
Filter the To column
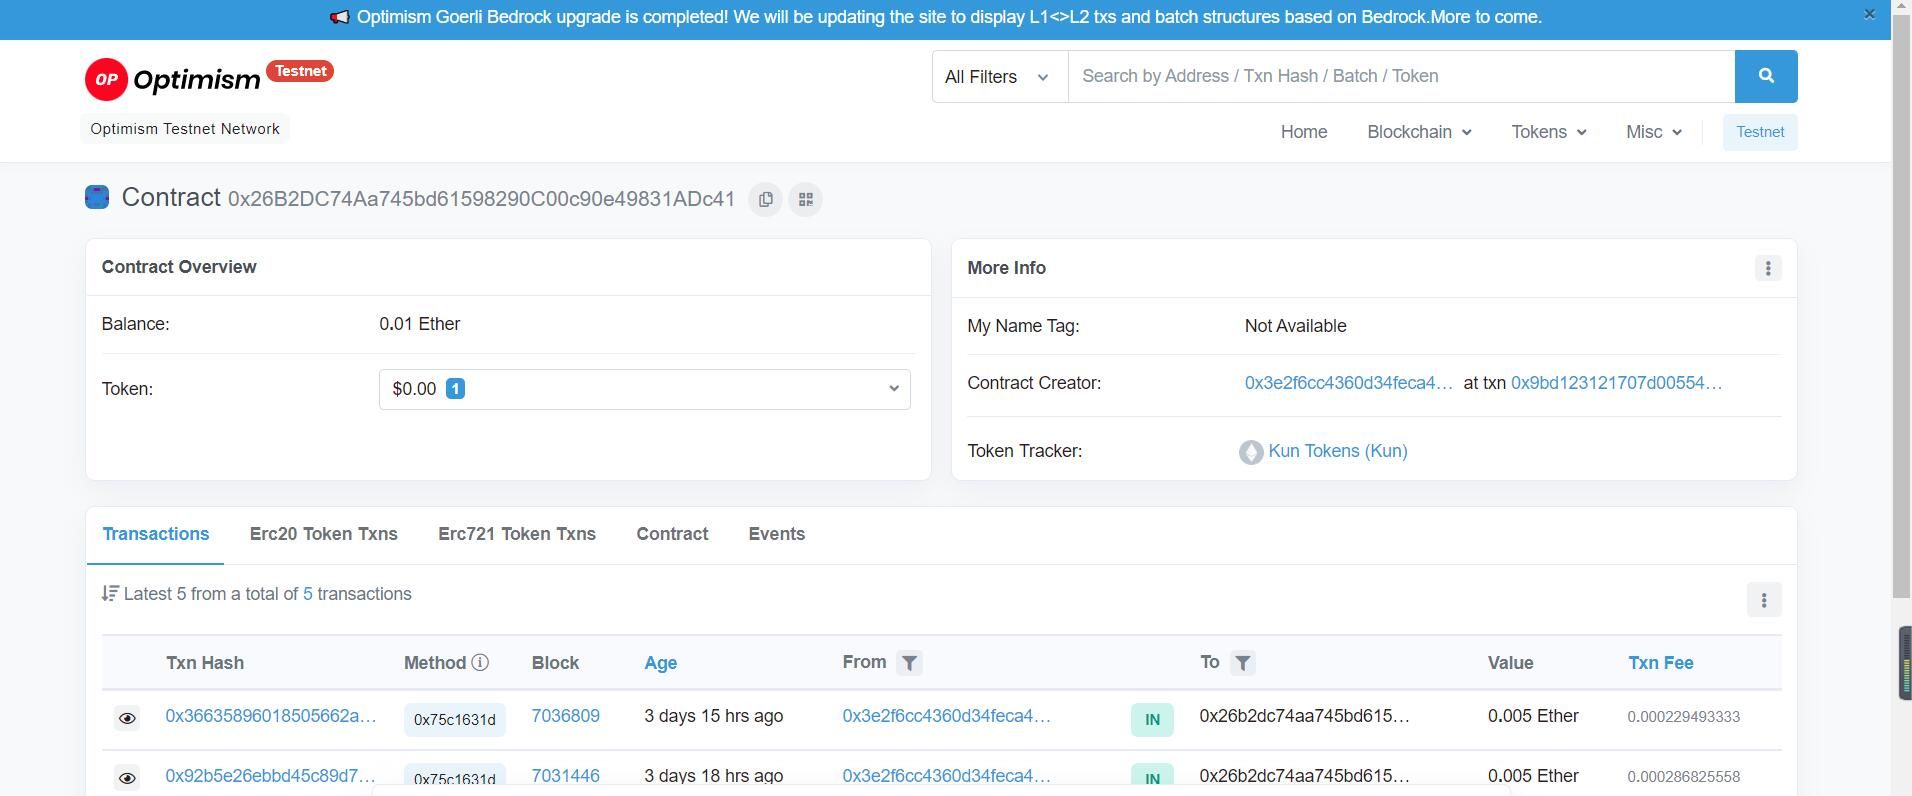pyautogui.click(x=1242, y=663)
